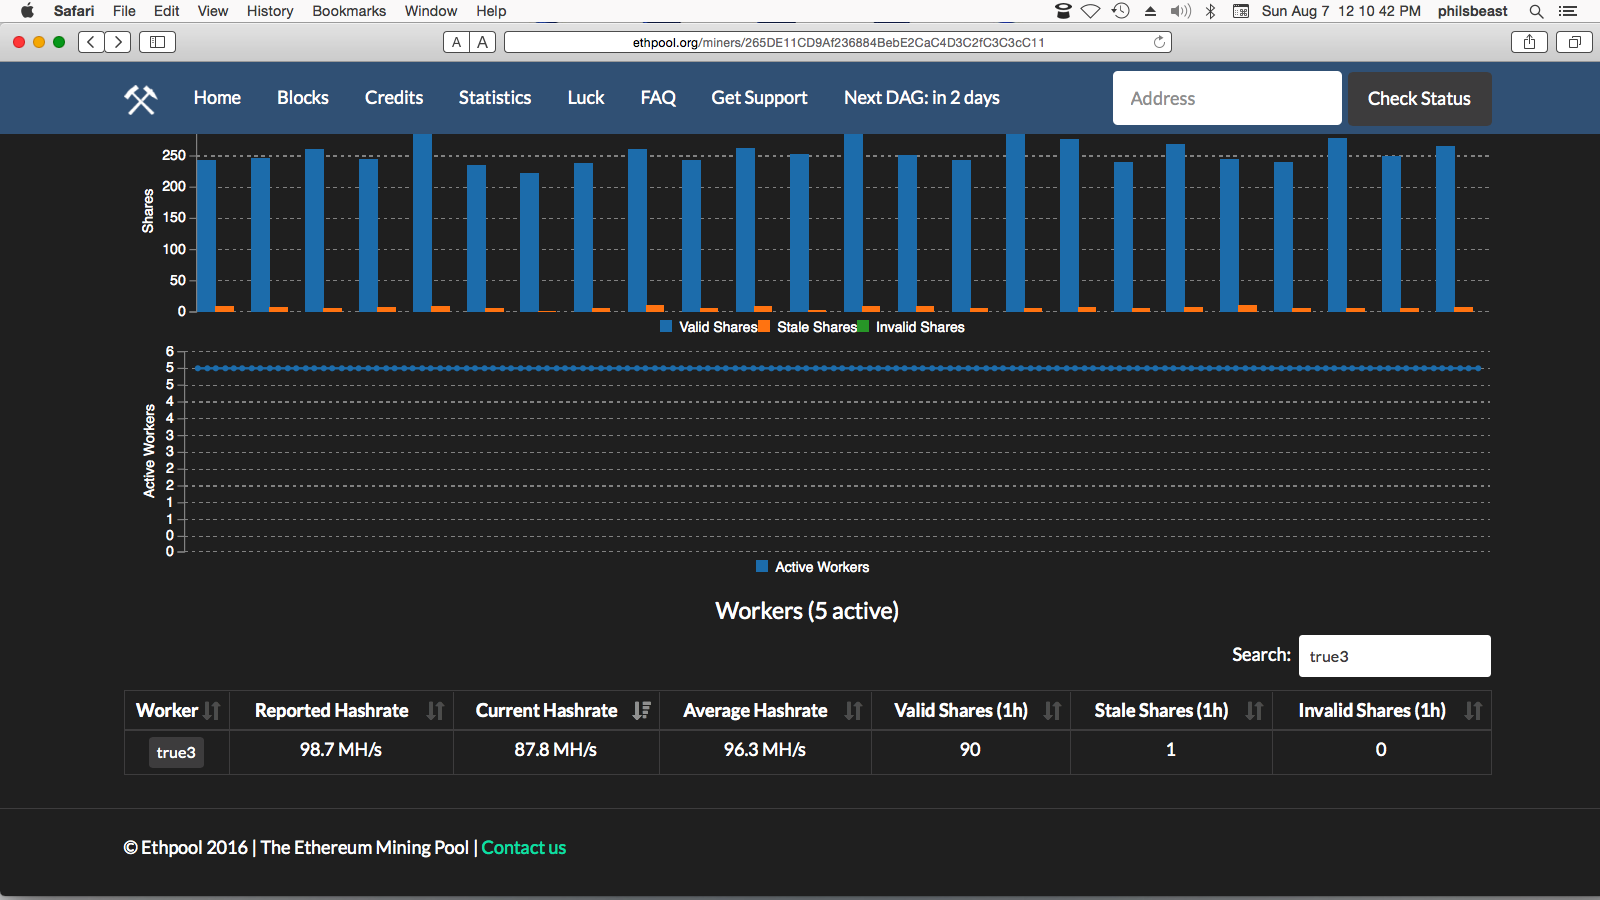Open Notification Center list icon

[x=1568, y=11]
